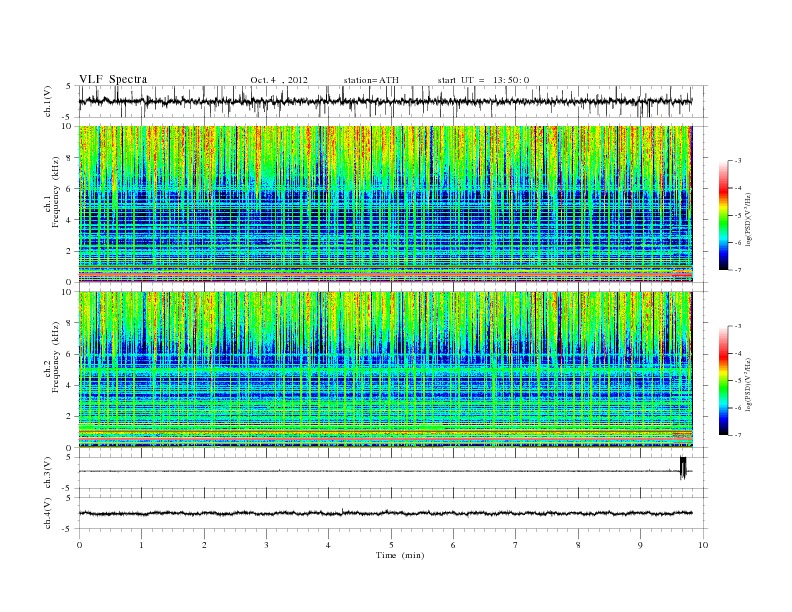Click the "3" minute tick label
The width and height of the screenshot is (792, 612).
pos(266,545)
